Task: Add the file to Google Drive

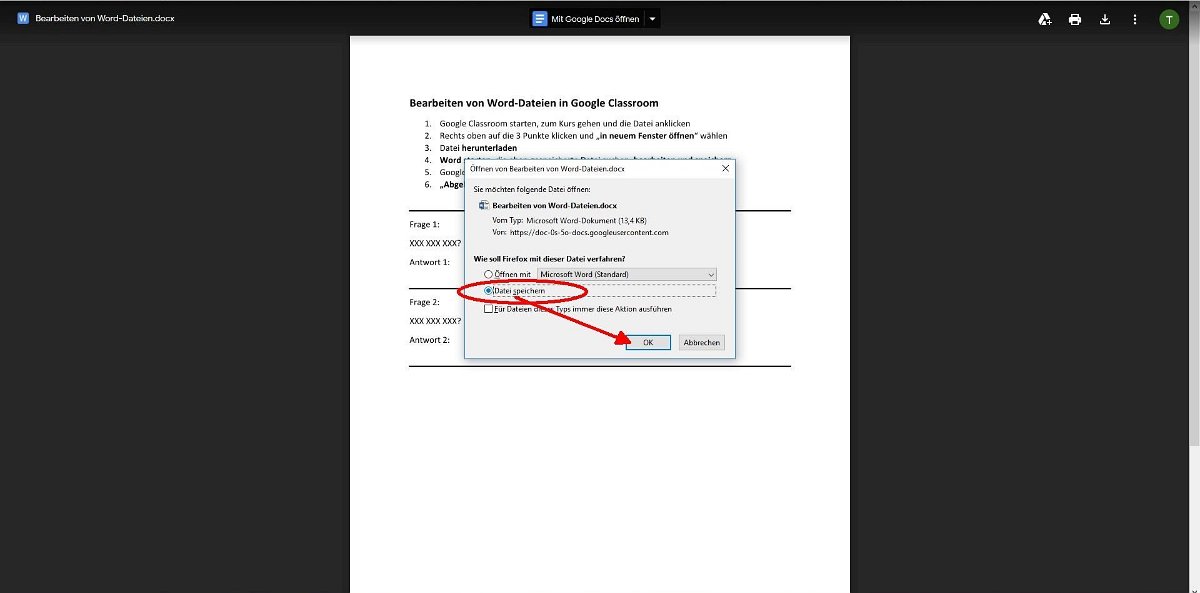Action: click(x=1044, y=19)
